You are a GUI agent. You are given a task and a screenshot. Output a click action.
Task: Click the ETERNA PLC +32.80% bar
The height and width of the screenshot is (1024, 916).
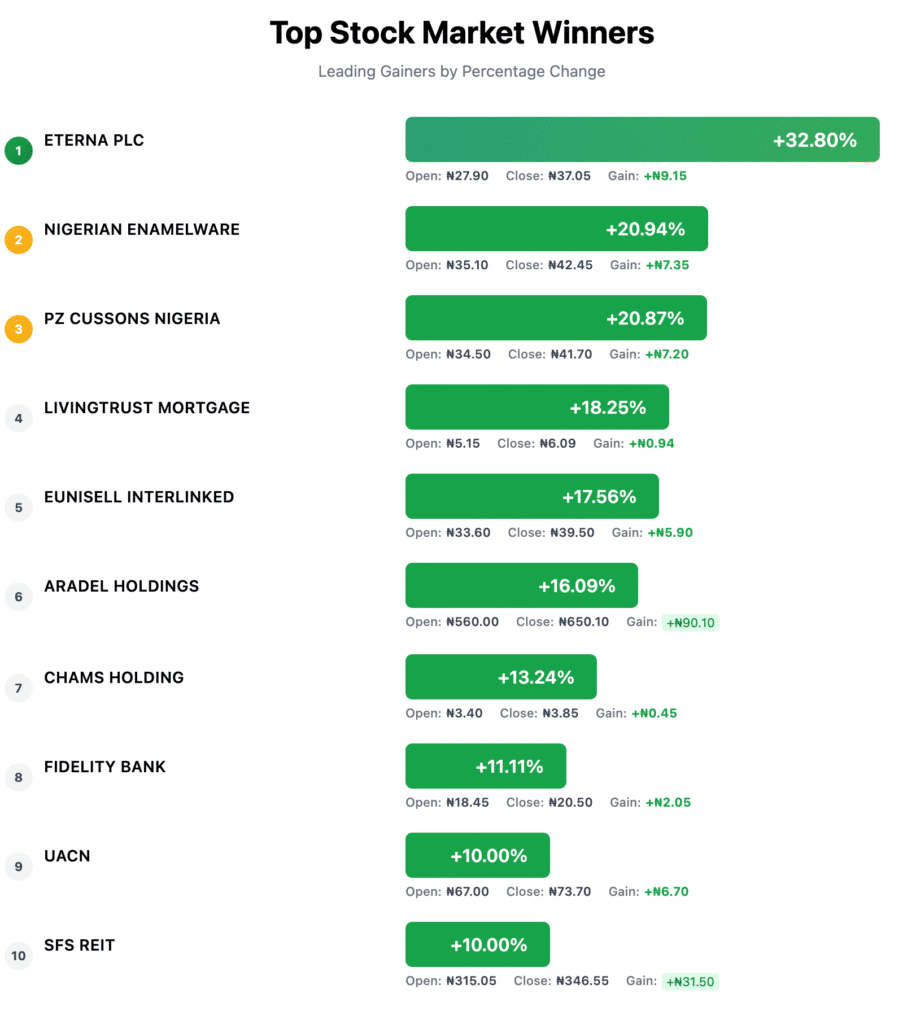[642, 140]
